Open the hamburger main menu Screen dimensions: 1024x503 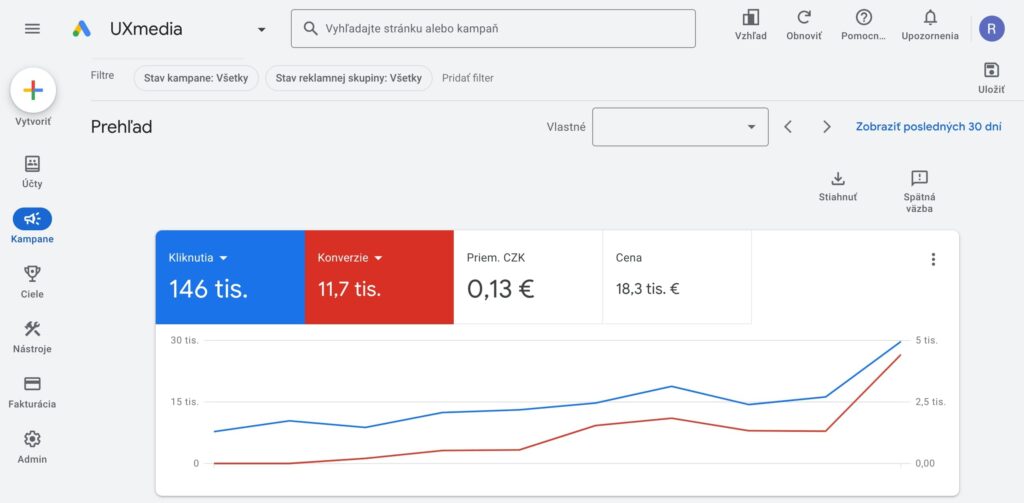[x=32, y=29]
